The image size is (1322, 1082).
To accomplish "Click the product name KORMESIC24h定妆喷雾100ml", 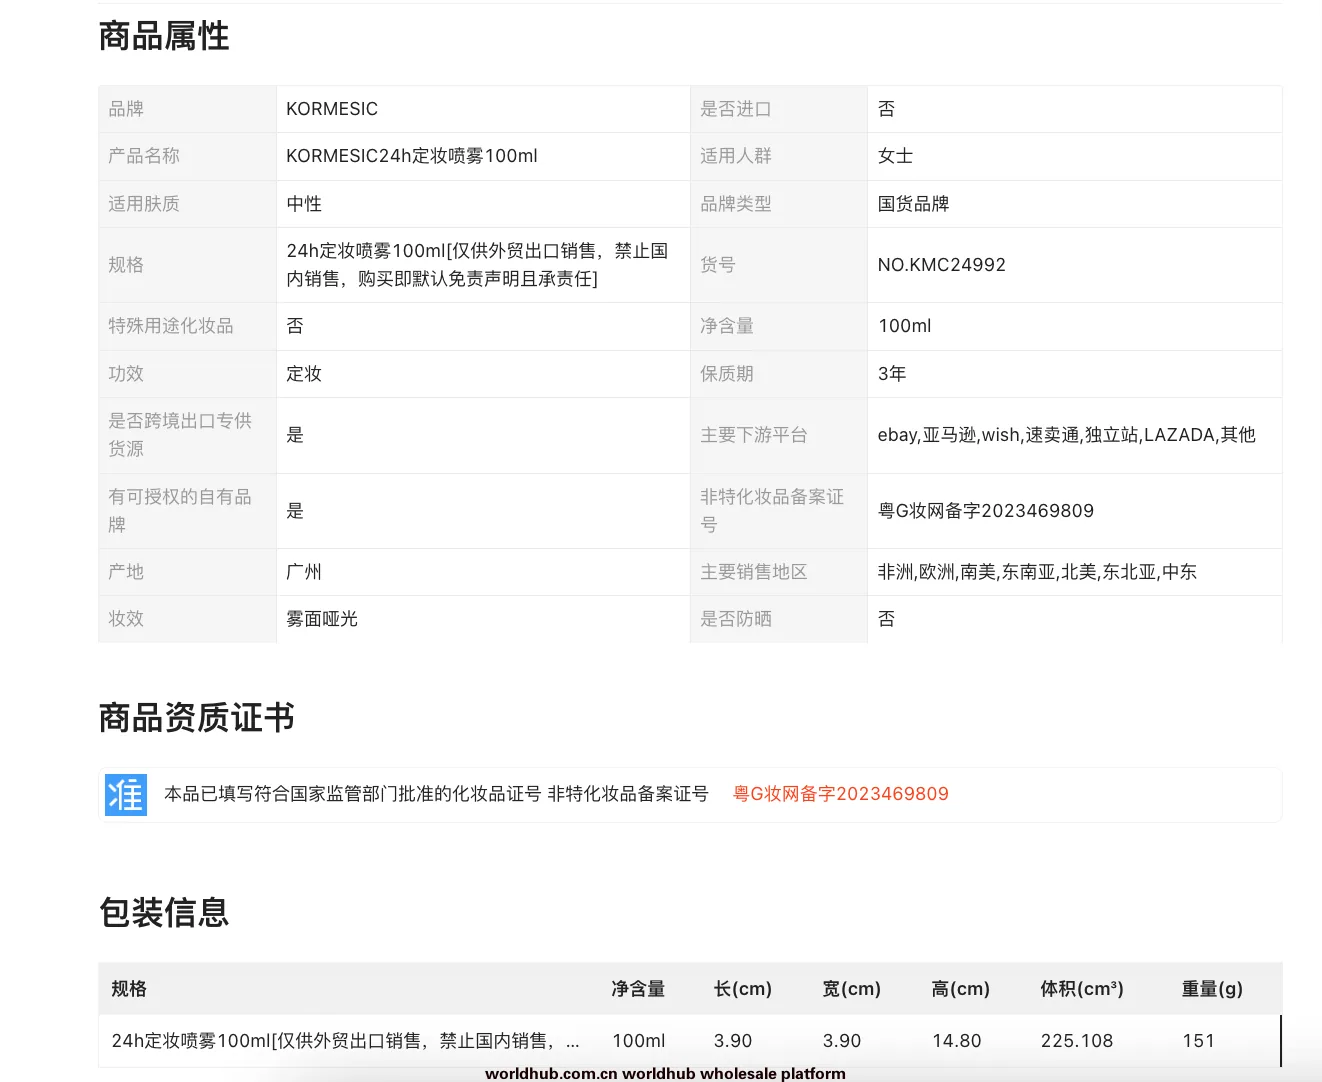I will [412, 156].
